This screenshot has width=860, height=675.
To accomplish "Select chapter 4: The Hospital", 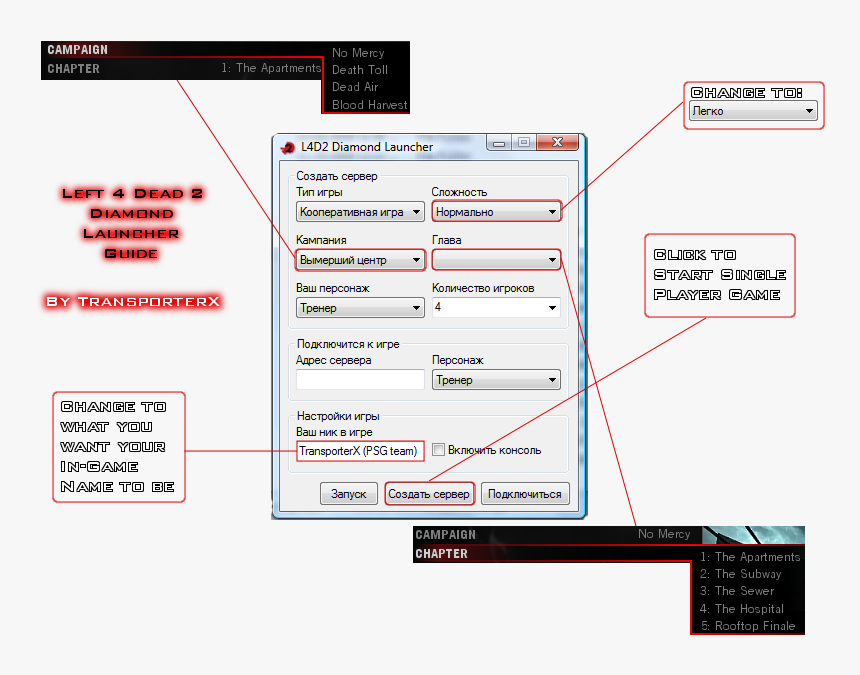I will pos(742,609).
